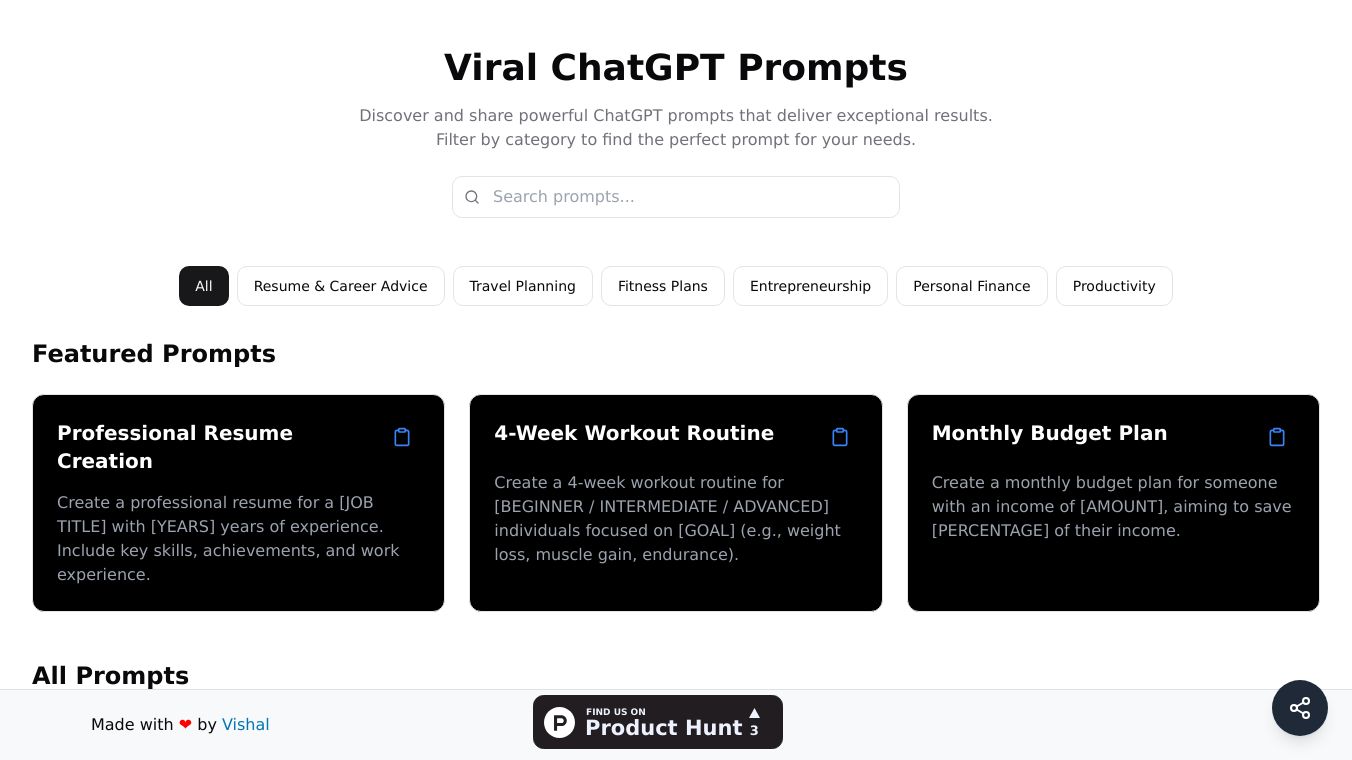The width and height of the screenshot is (1352, 760).
Task: Show Fitness Plans prompts
Action: coord(662,286)
